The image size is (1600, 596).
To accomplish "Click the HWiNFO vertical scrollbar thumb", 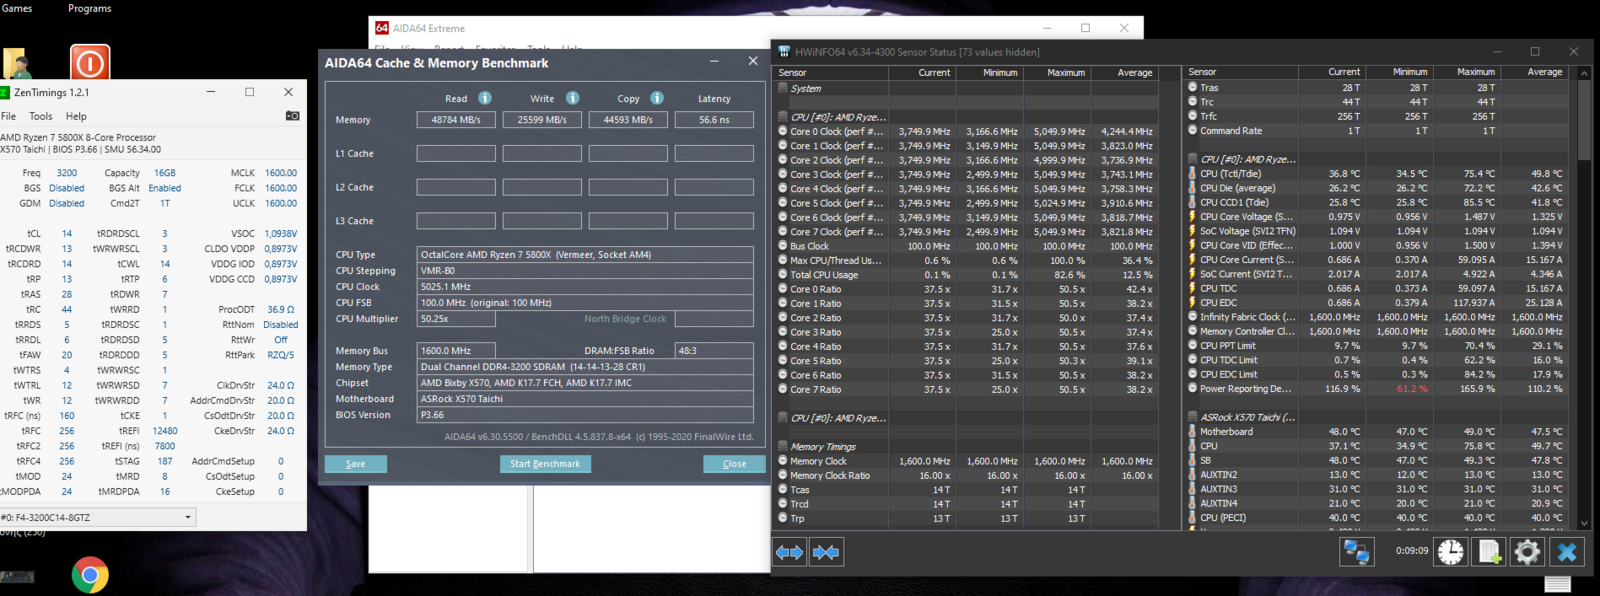I will 1584,120.
